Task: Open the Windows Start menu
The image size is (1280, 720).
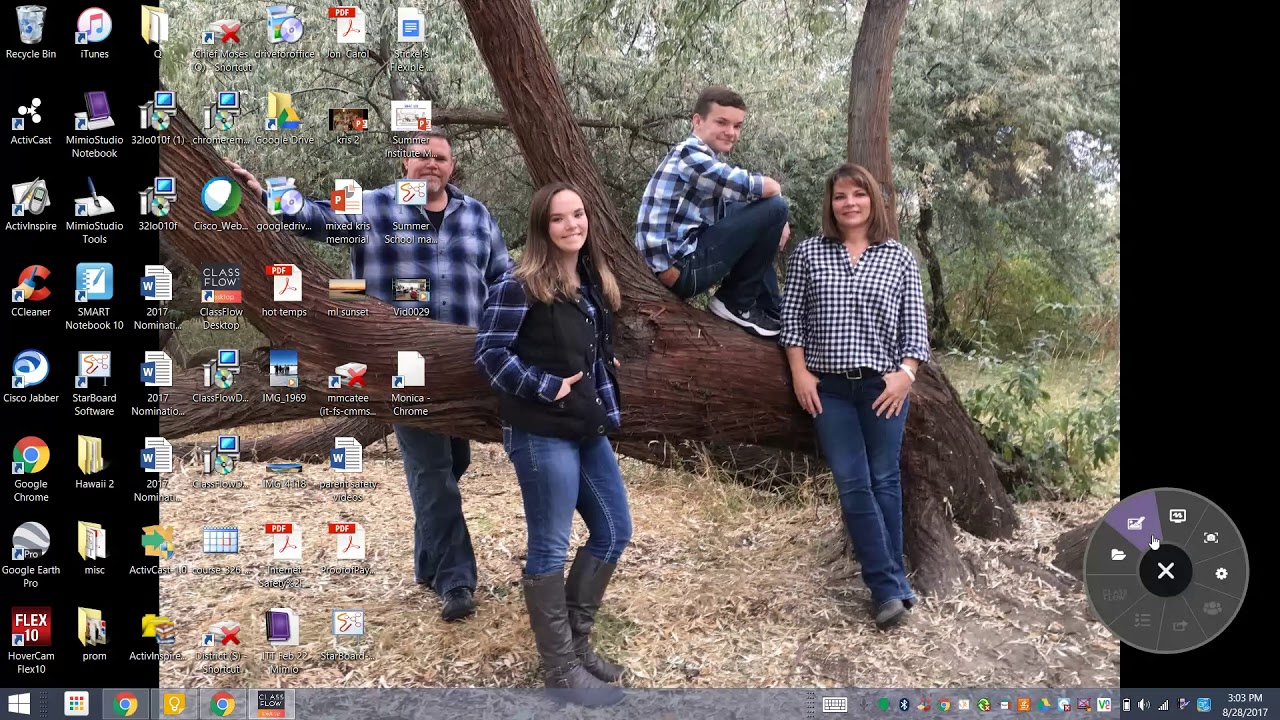Action: pos(19,705)
